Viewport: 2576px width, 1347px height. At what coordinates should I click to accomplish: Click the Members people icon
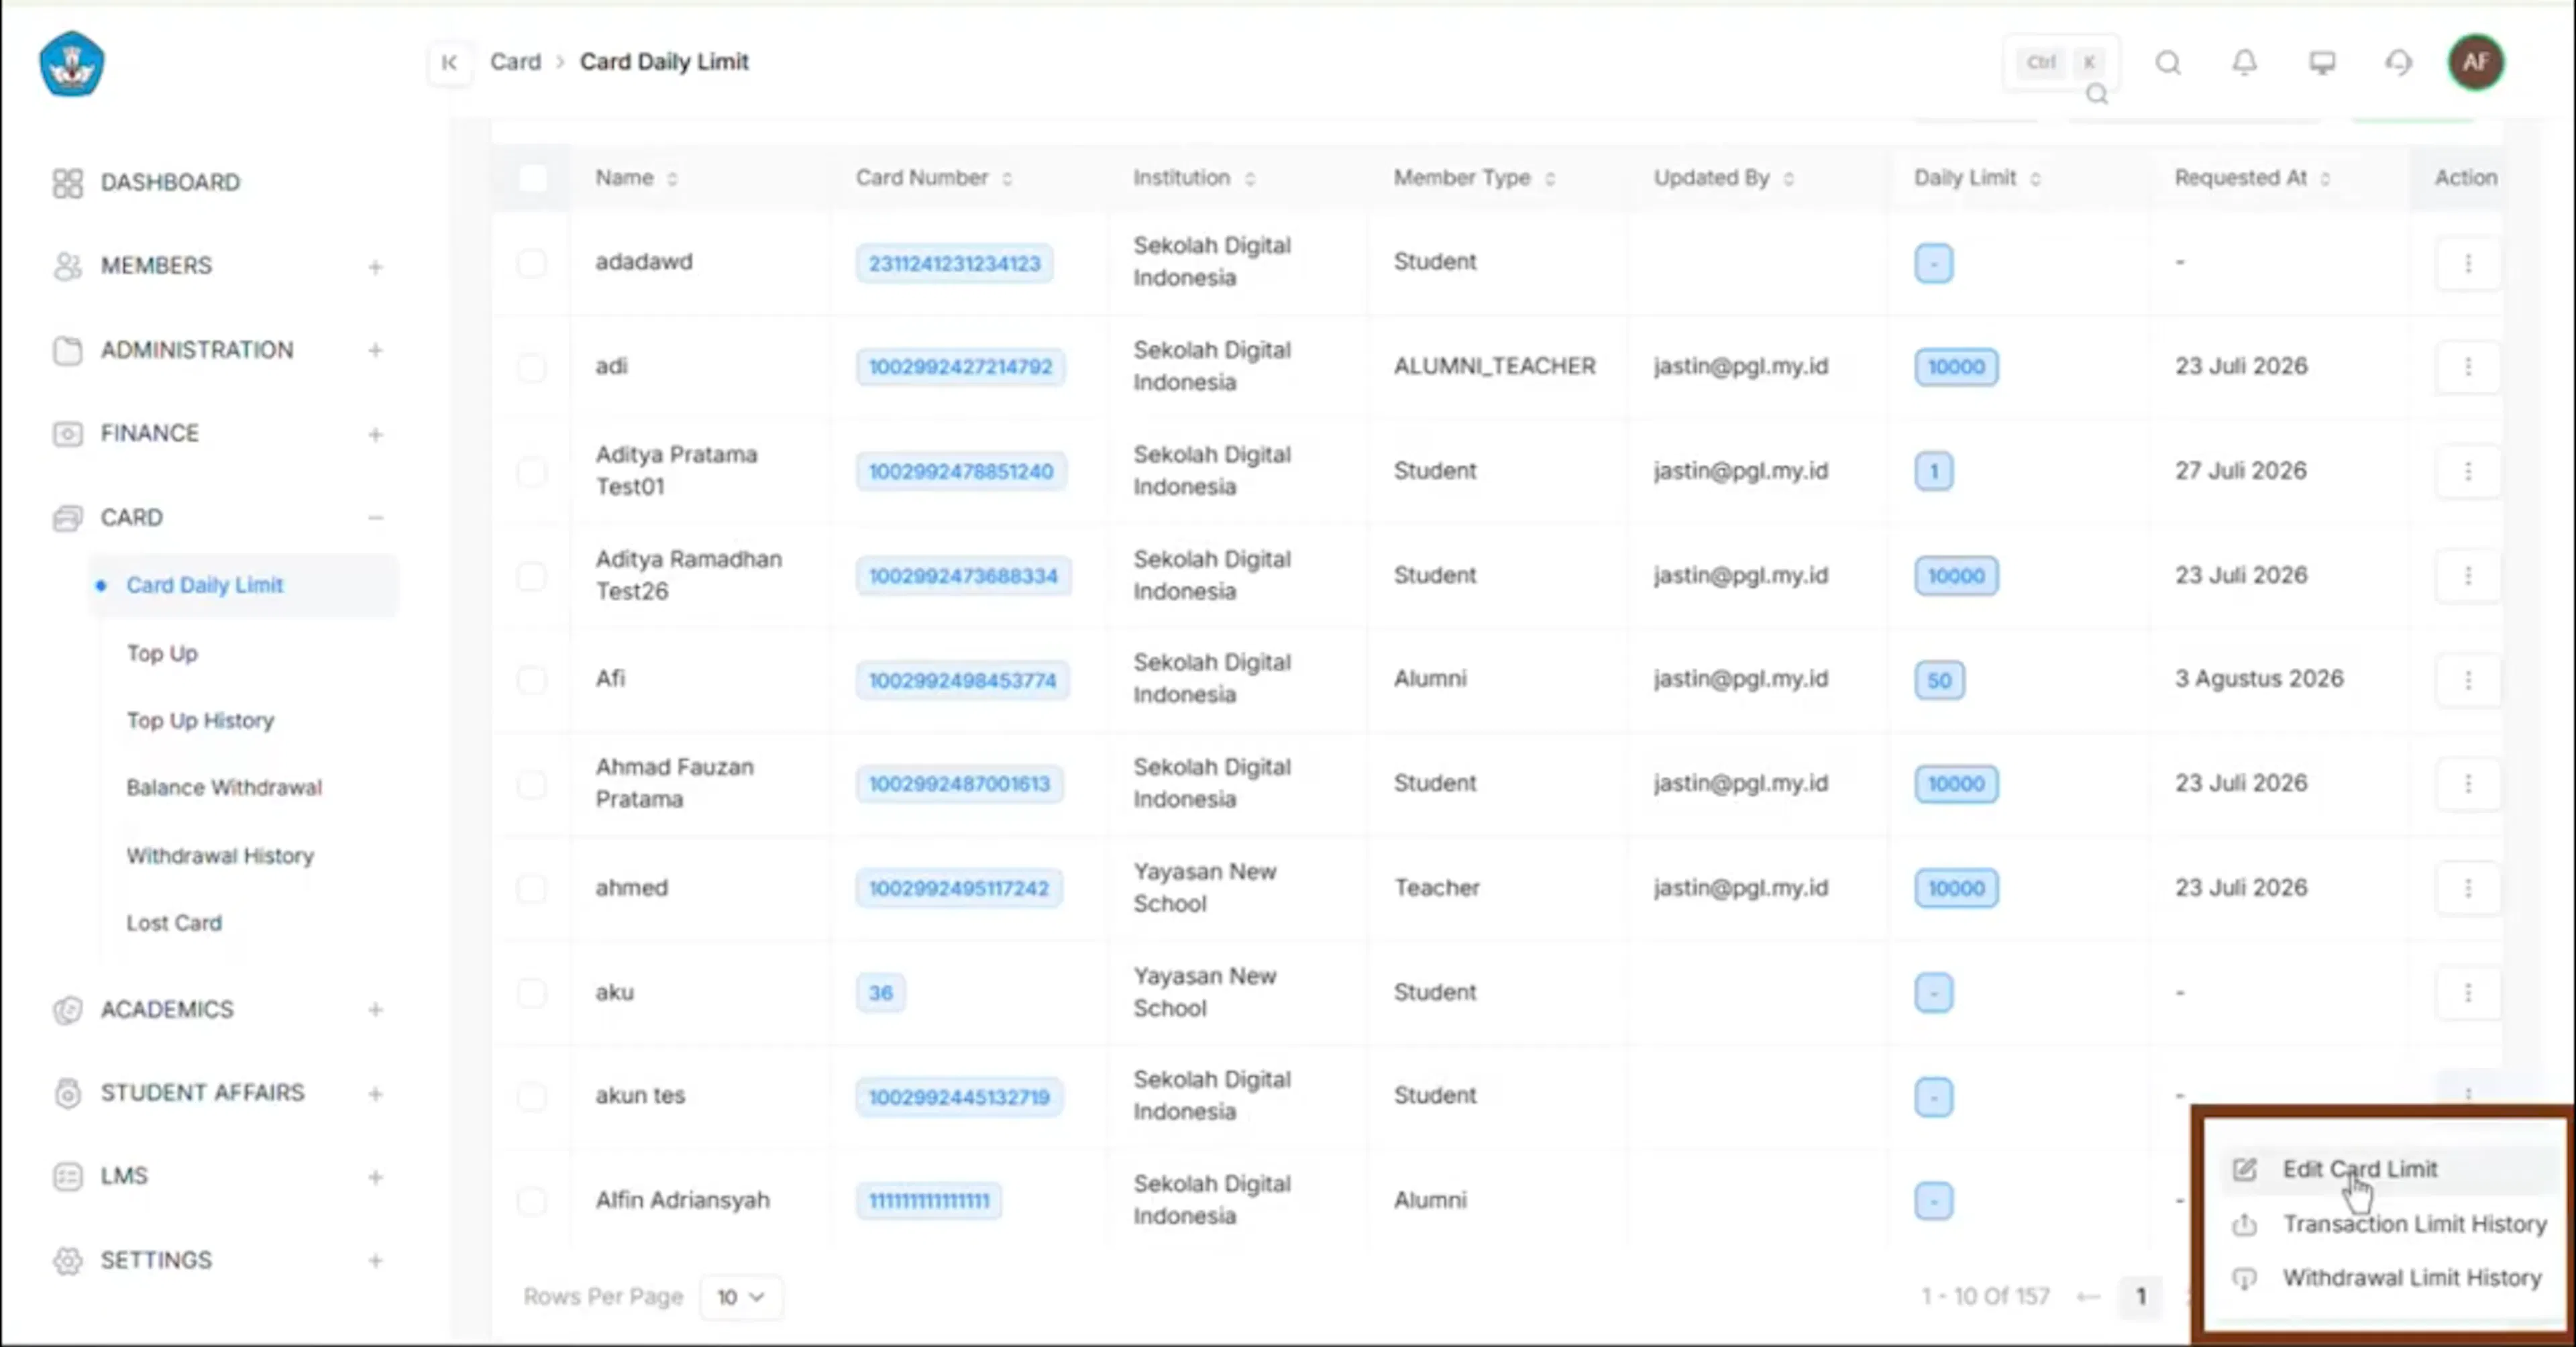pos(67,266)
